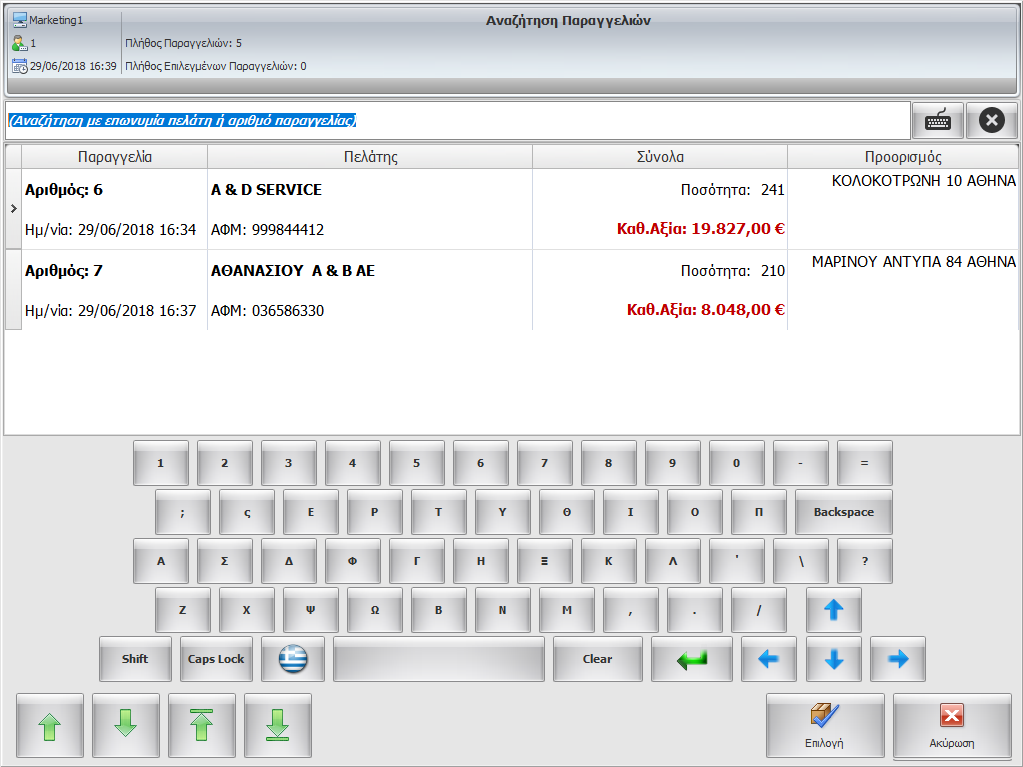Click the forward slash key
The height and width of the screenshot is (767, 1023).
tap(759, 610)
